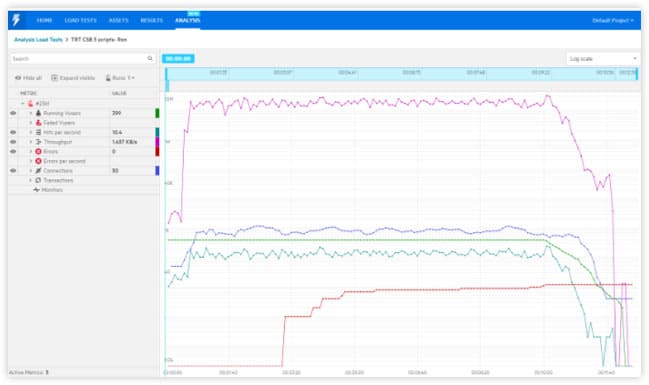Click the Runs person icon
The height and width of the screenshot is (385, 649).
click(108, 78)
